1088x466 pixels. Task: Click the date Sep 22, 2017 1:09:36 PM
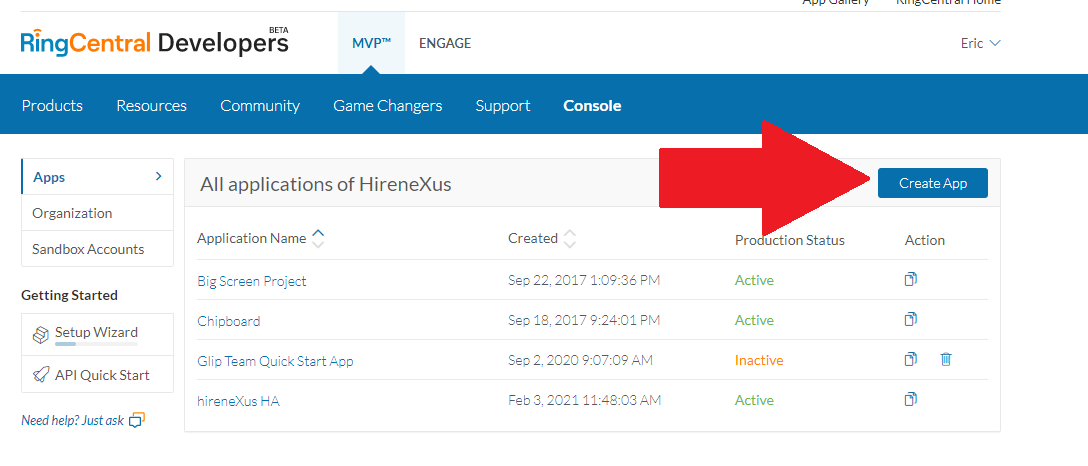pos(584,280)
